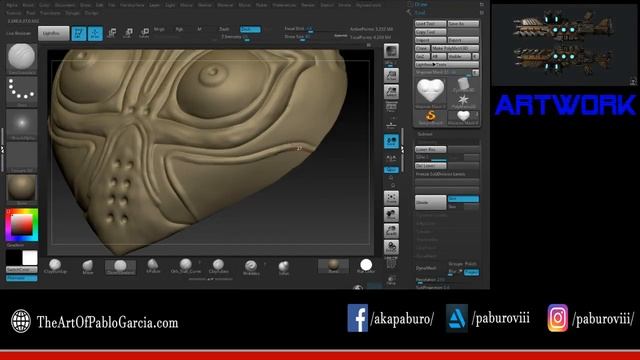Pick a hue in the color picker square
Image resolution: width=640 pixels, height=360 pixels.
pos(22,225)
